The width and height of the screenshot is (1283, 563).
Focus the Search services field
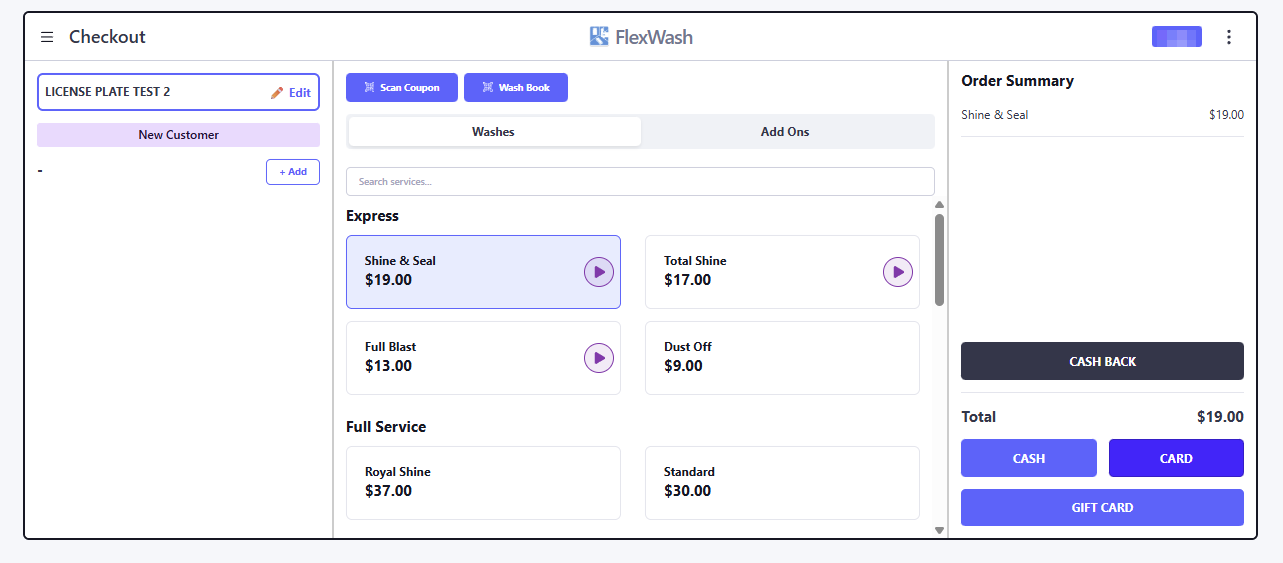point(640,182)
